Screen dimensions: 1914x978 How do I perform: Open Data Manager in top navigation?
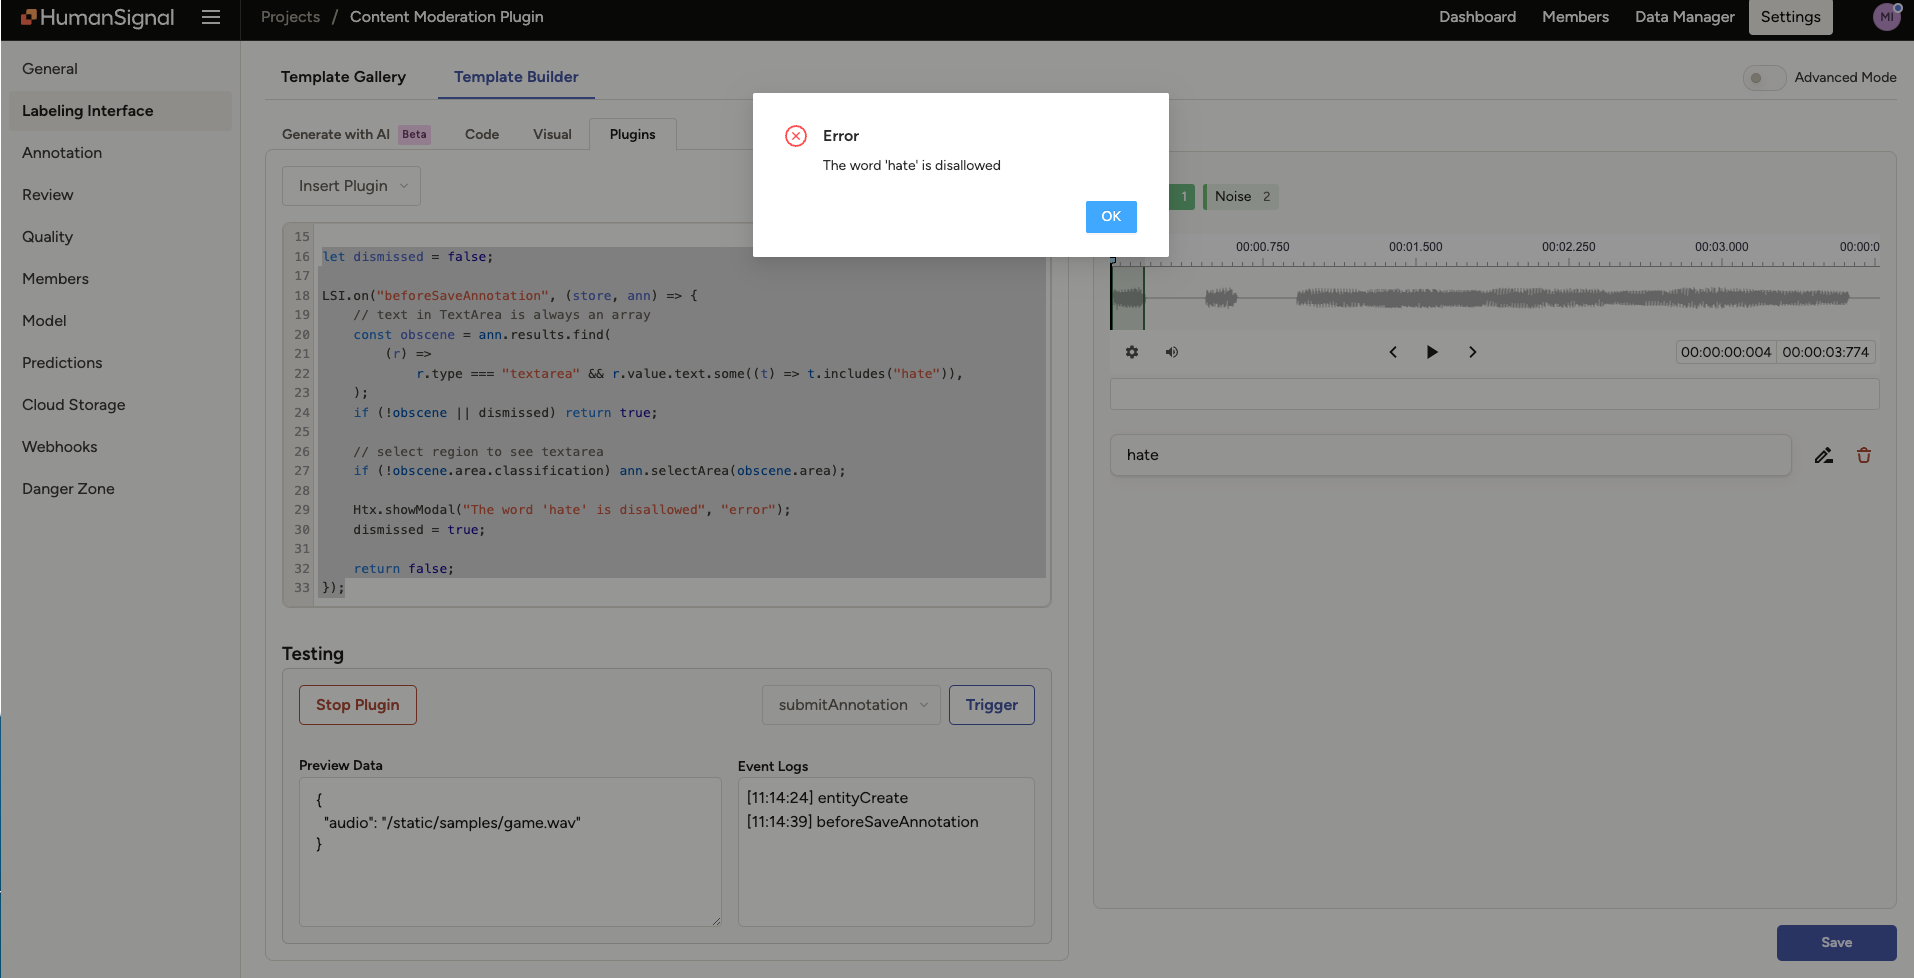[x=1684, y=17]
